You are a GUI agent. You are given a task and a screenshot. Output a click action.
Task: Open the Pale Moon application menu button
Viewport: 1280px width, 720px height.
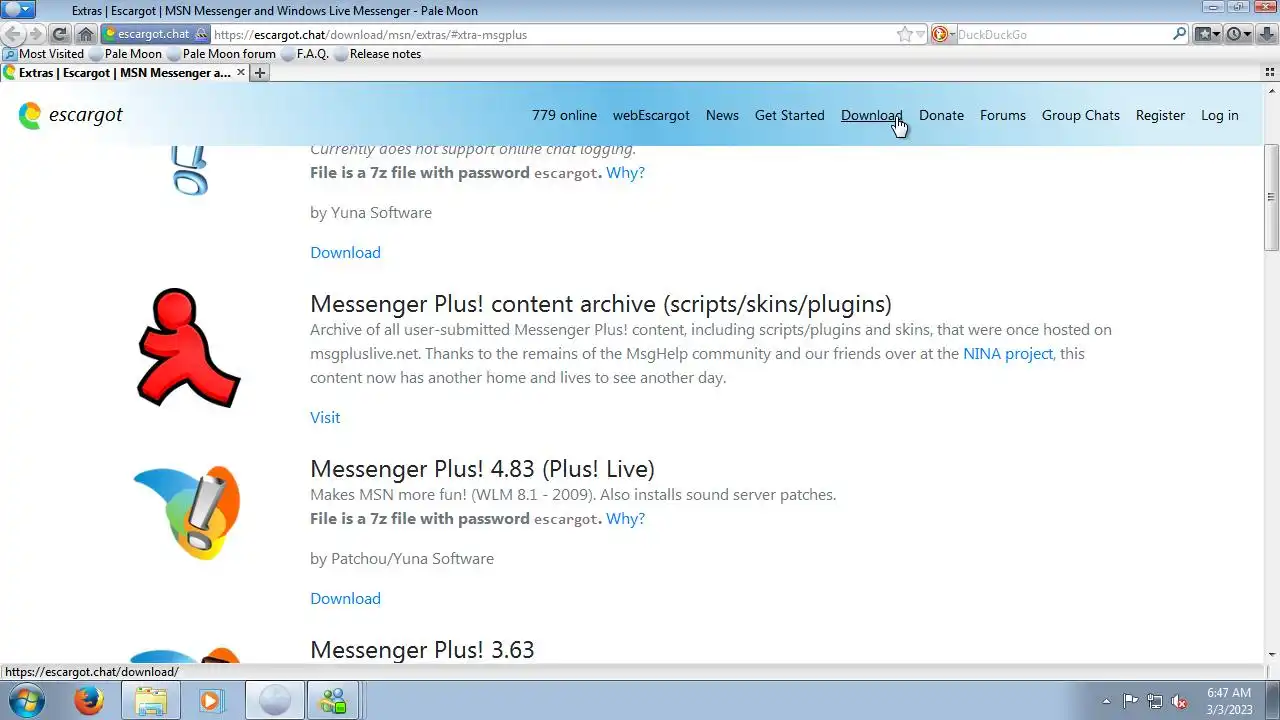click(x=20, y=10)
